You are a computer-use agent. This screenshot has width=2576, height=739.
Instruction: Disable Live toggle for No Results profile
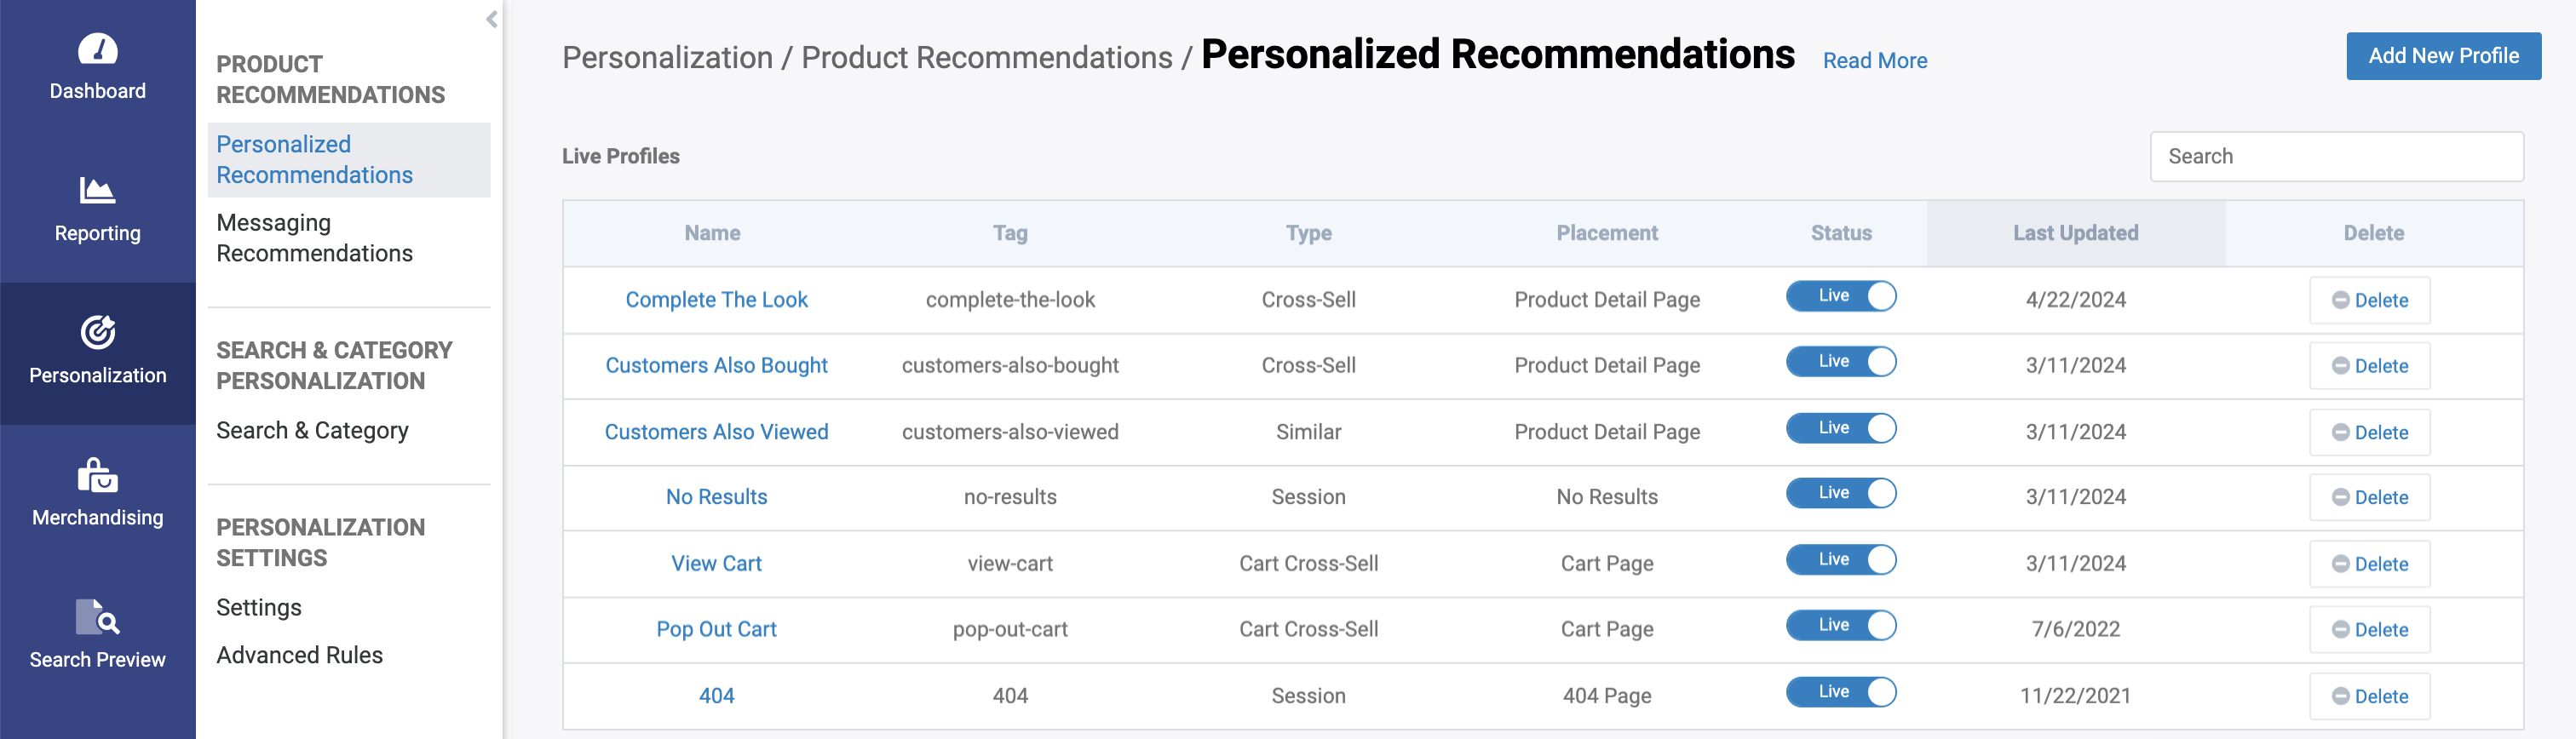pyautogui.click(x=1840, y=493)
